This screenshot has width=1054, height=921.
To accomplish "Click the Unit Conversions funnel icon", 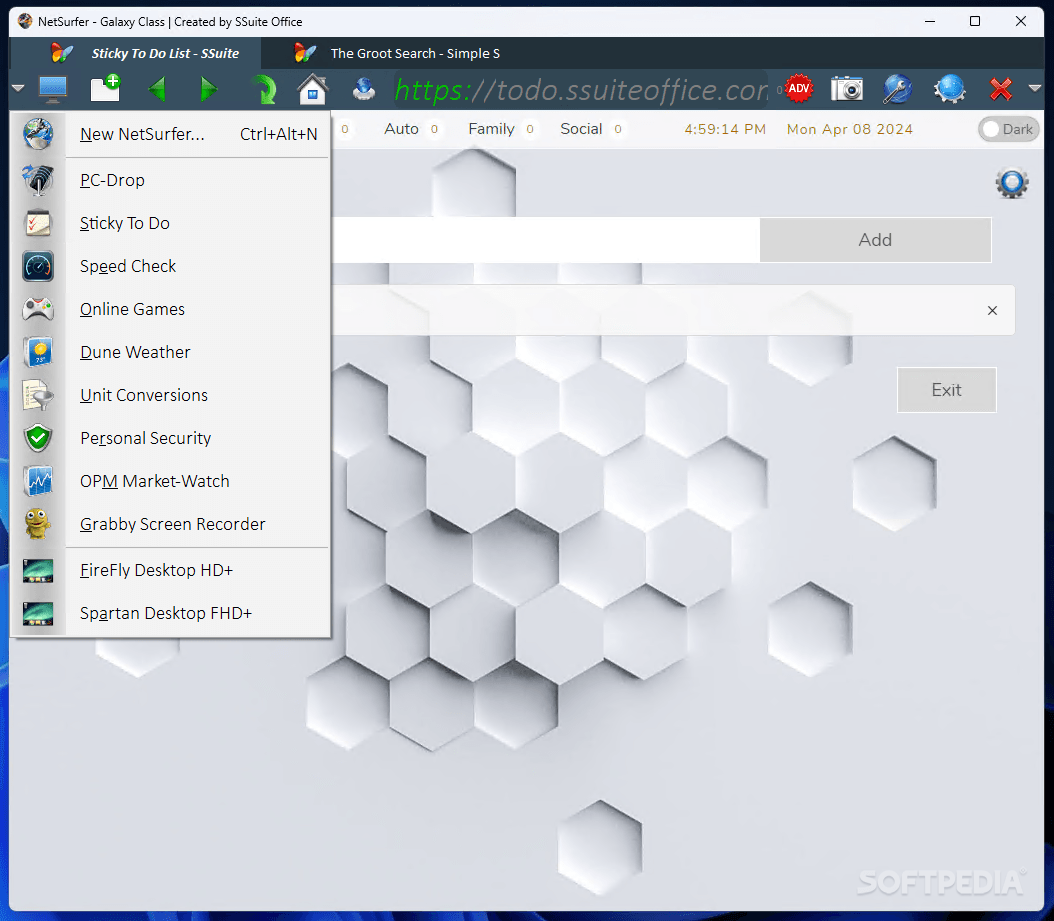I will click(x=38, y=395).
